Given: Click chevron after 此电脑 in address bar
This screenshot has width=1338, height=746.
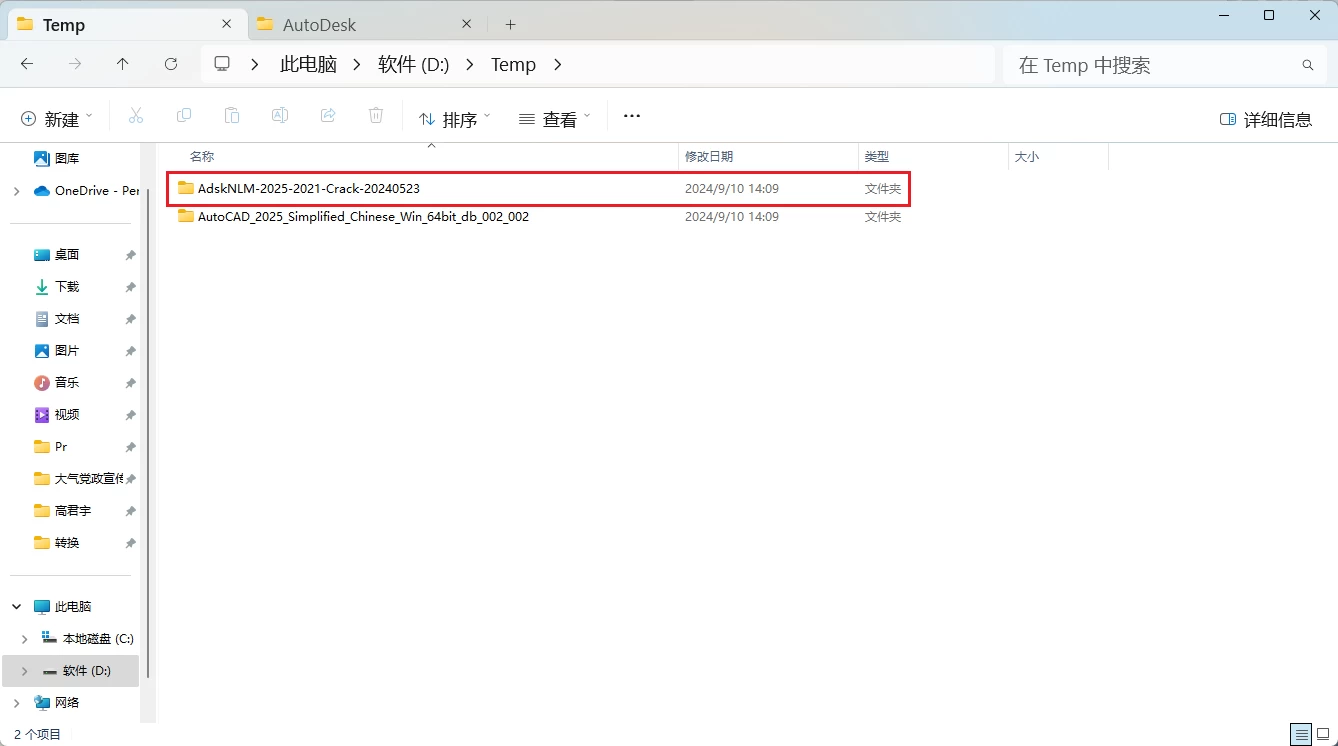Looking at the screenshot, I should (358, 64).
